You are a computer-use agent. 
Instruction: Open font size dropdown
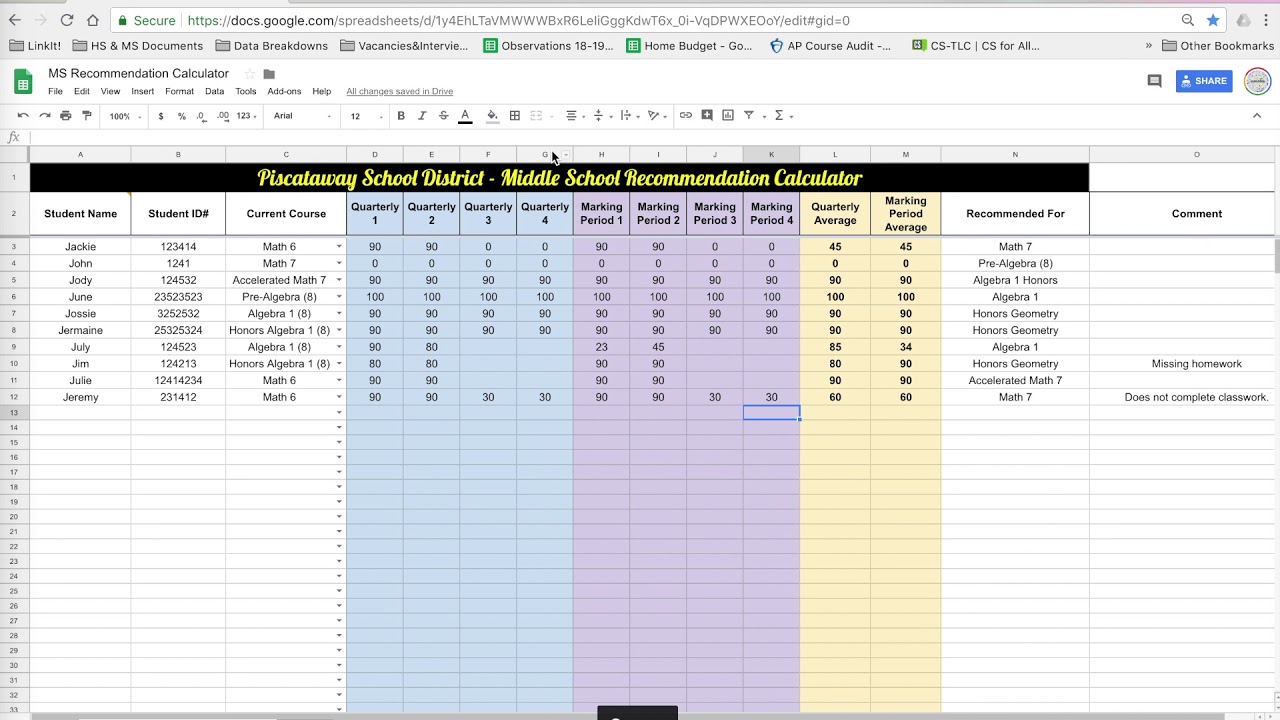pos(366,116)
